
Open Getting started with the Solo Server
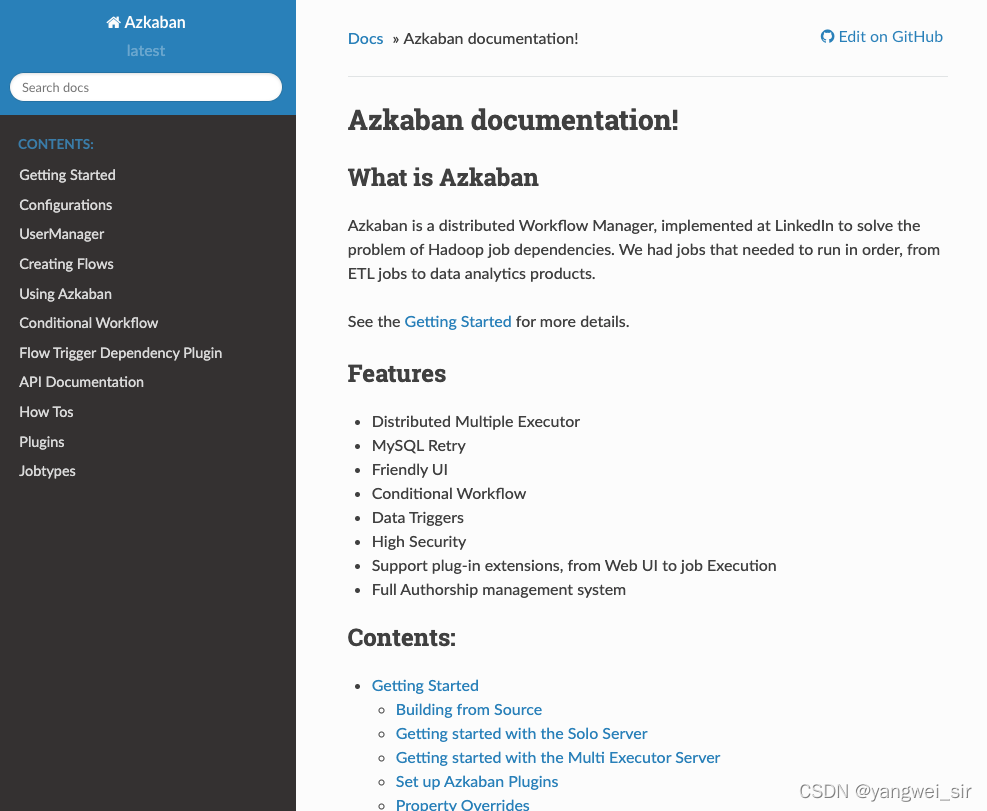pos(521,734)
